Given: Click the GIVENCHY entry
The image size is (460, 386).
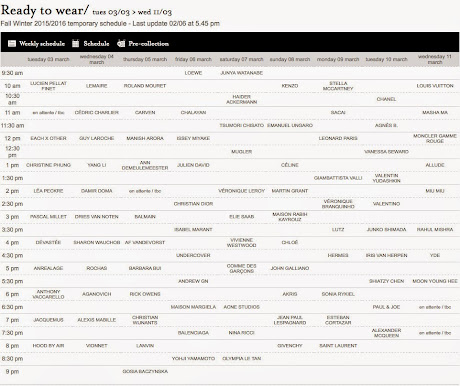Looking at the screenshot, I should 290,346.
